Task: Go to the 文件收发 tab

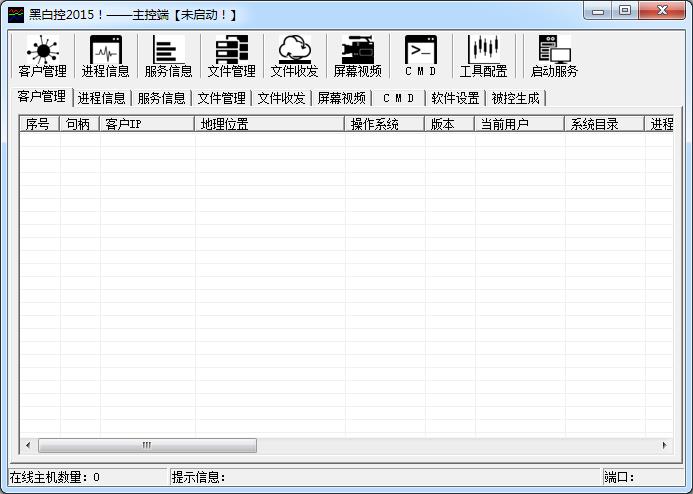Action: (x=282, y=98)
